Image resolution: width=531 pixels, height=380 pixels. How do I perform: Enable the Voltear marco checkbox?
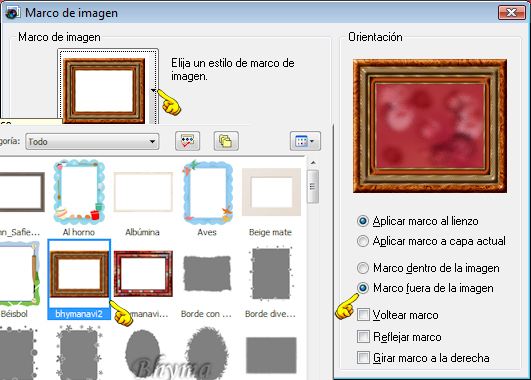tap(363, 315)
